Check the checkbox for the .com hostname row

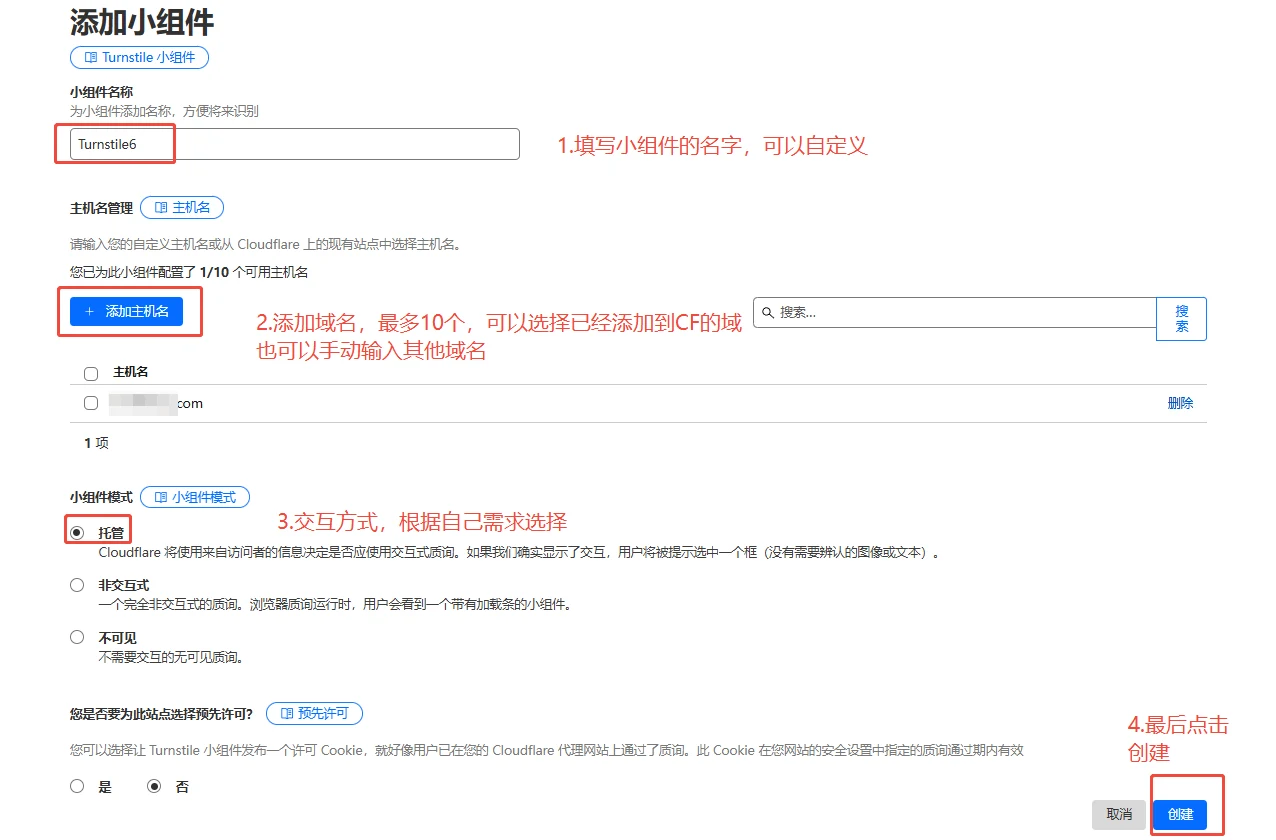click(x=91, y=403)
